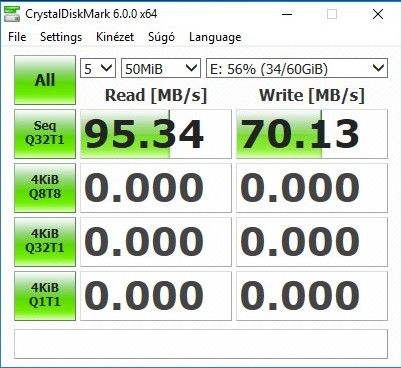Click the Write [MB/s] column header
This screenshot has width=401, height=368.
point(312,95)
